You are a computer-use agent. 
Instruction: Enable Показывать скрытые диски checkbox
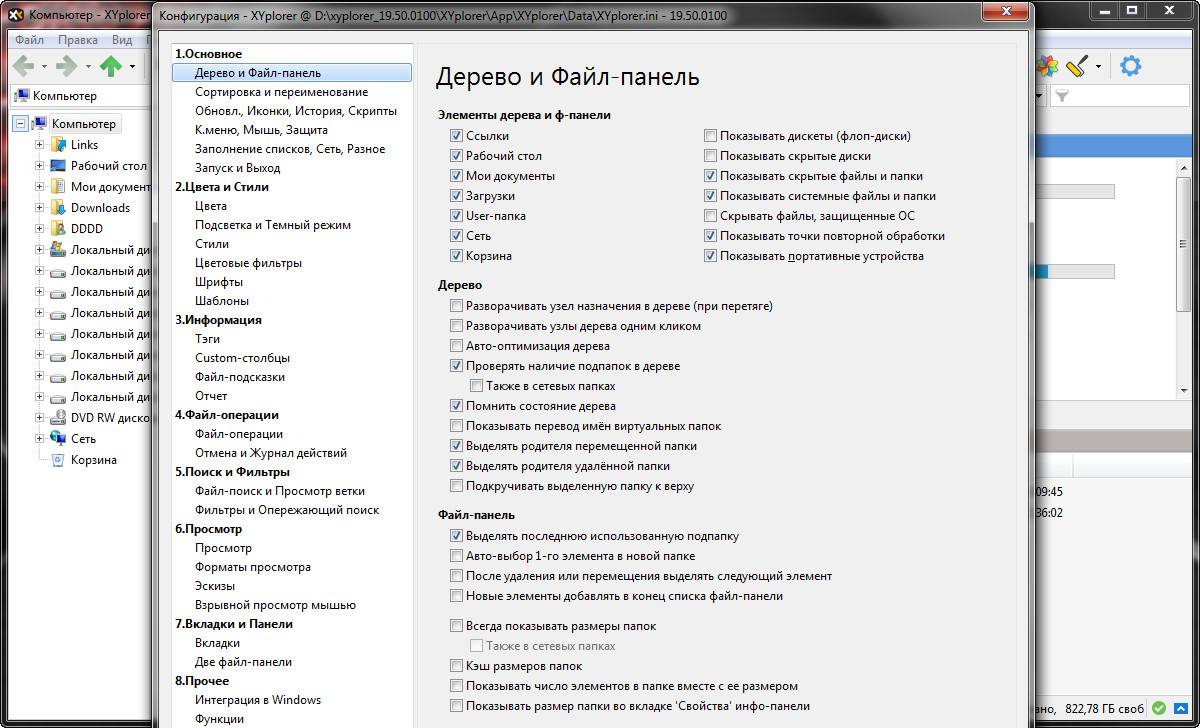[x=710, y=156]
